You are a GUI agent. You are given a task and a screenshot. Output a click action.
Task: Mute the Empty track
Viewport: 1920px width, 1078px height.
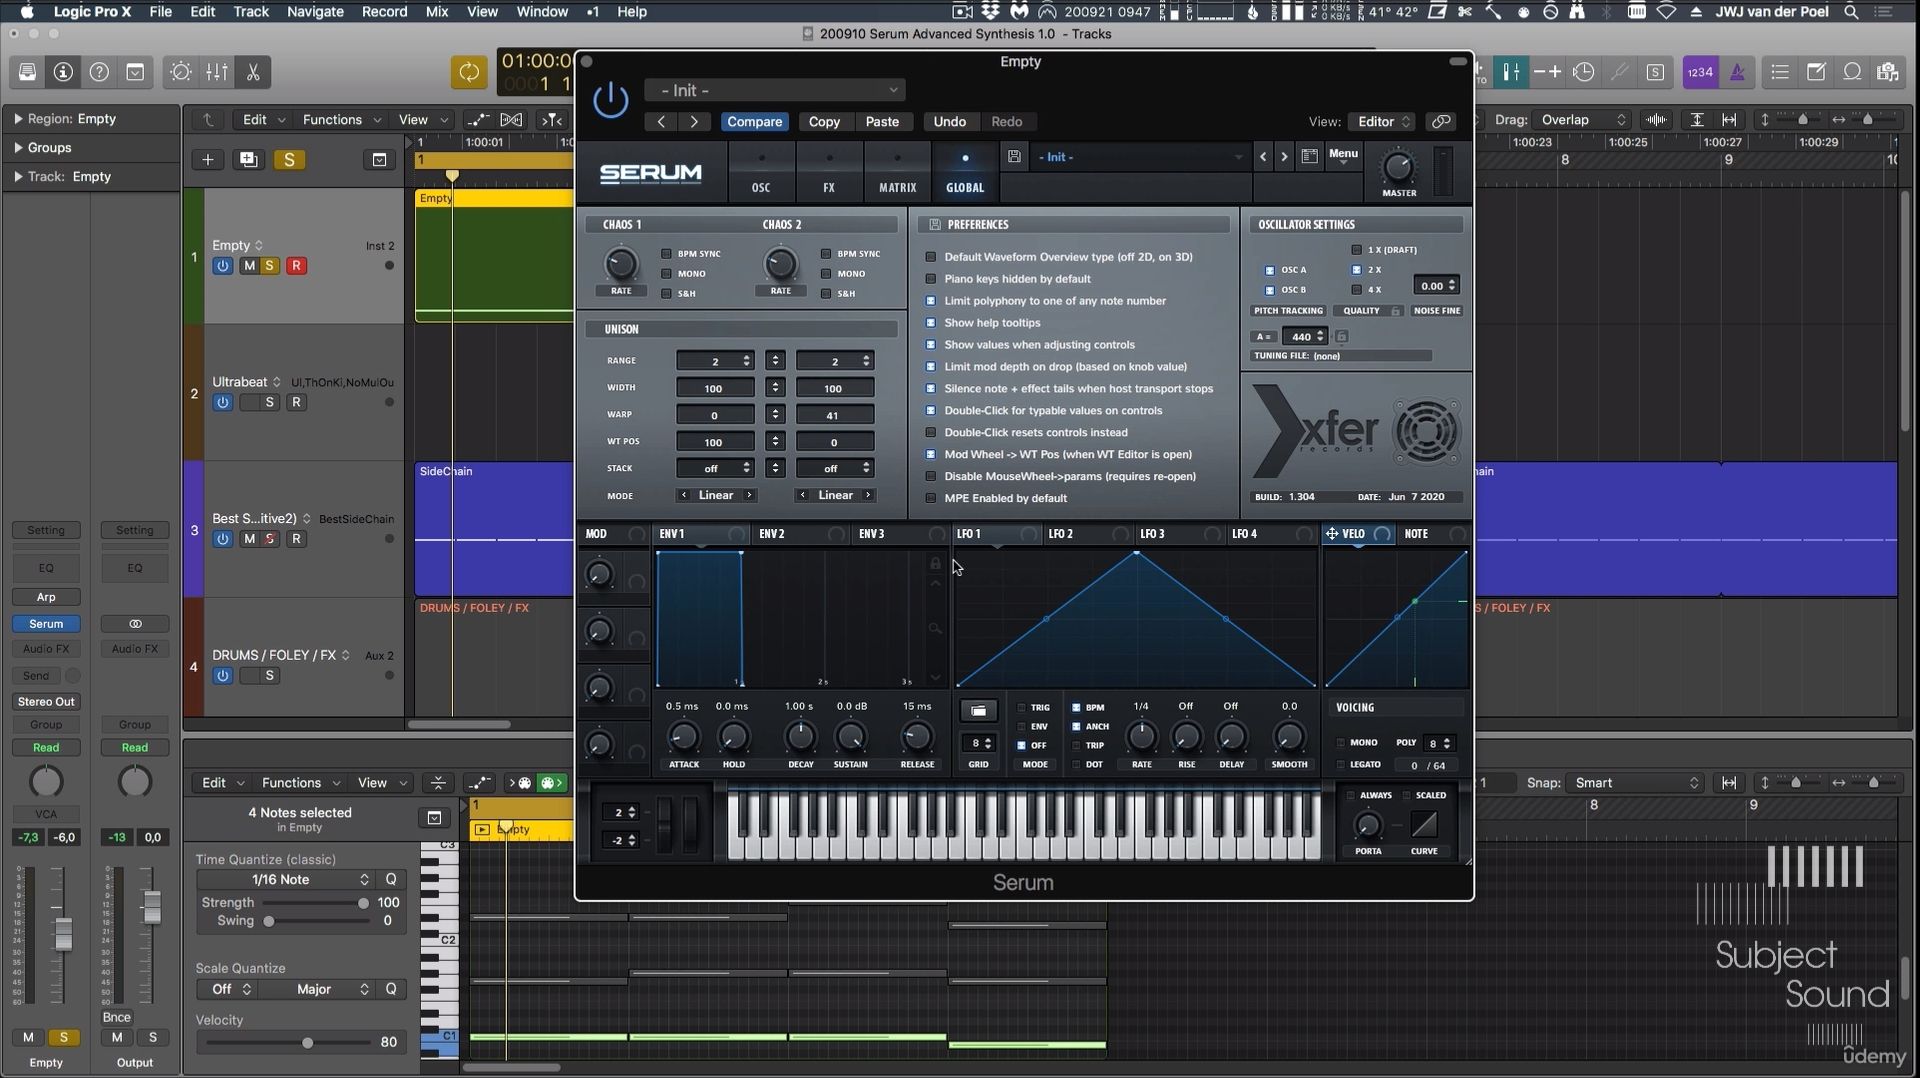click(249, 266)
